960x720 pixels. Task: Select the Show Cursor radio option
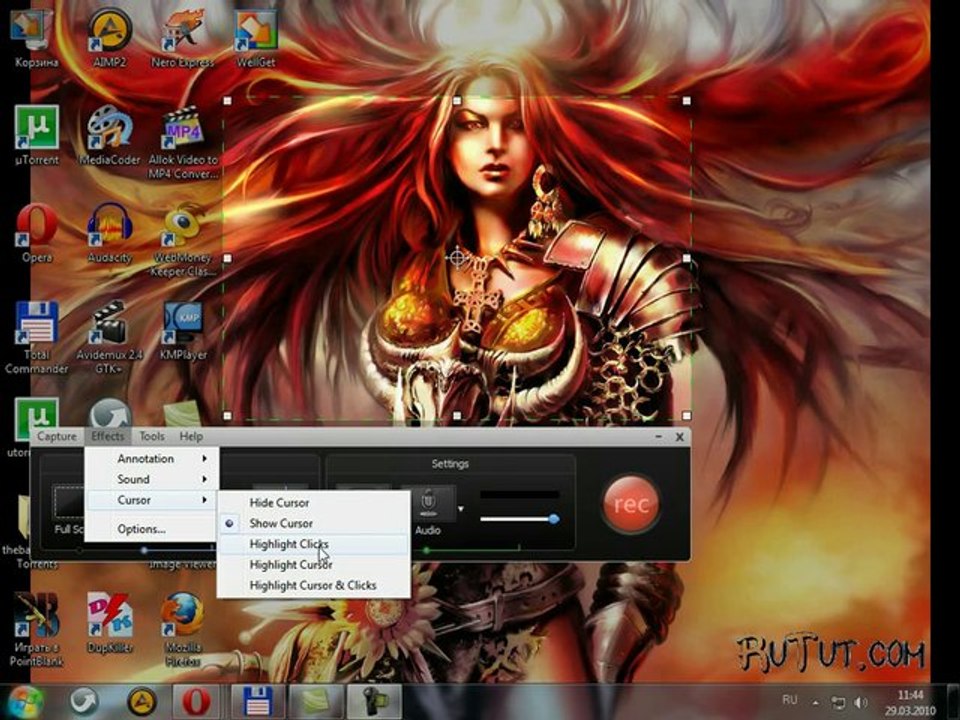tap(313, 523)
